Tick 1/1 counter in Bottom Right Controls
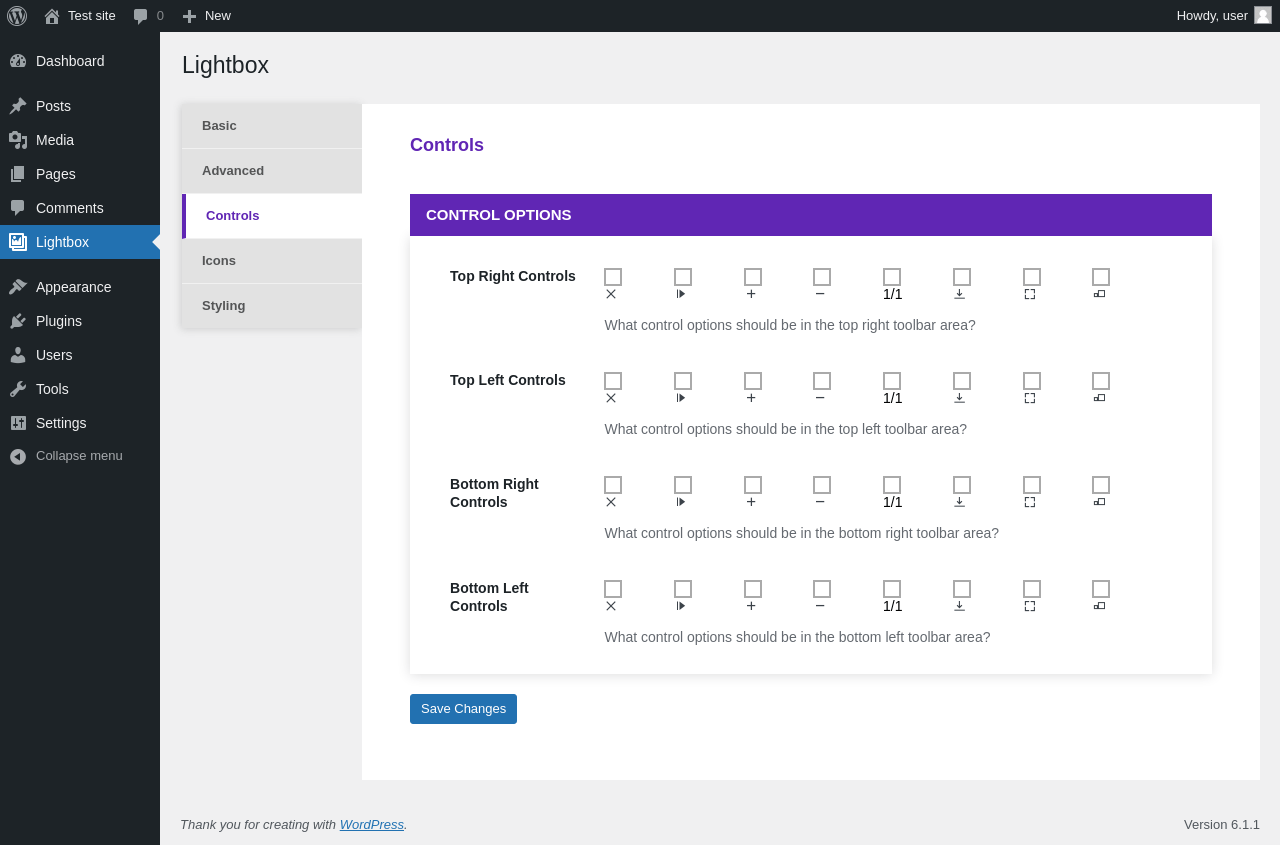 click(x=892, y=485)
